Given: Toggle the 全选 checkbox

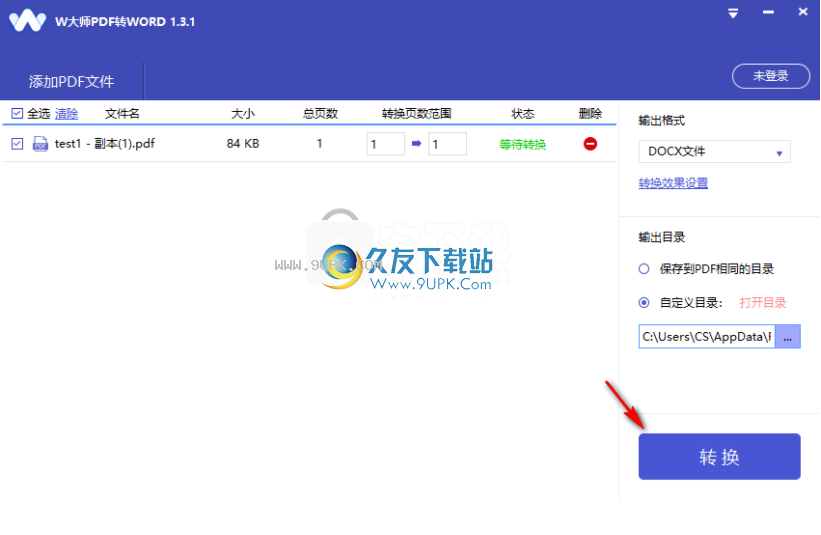Looking at the screenshot, I should click(17, 114).
